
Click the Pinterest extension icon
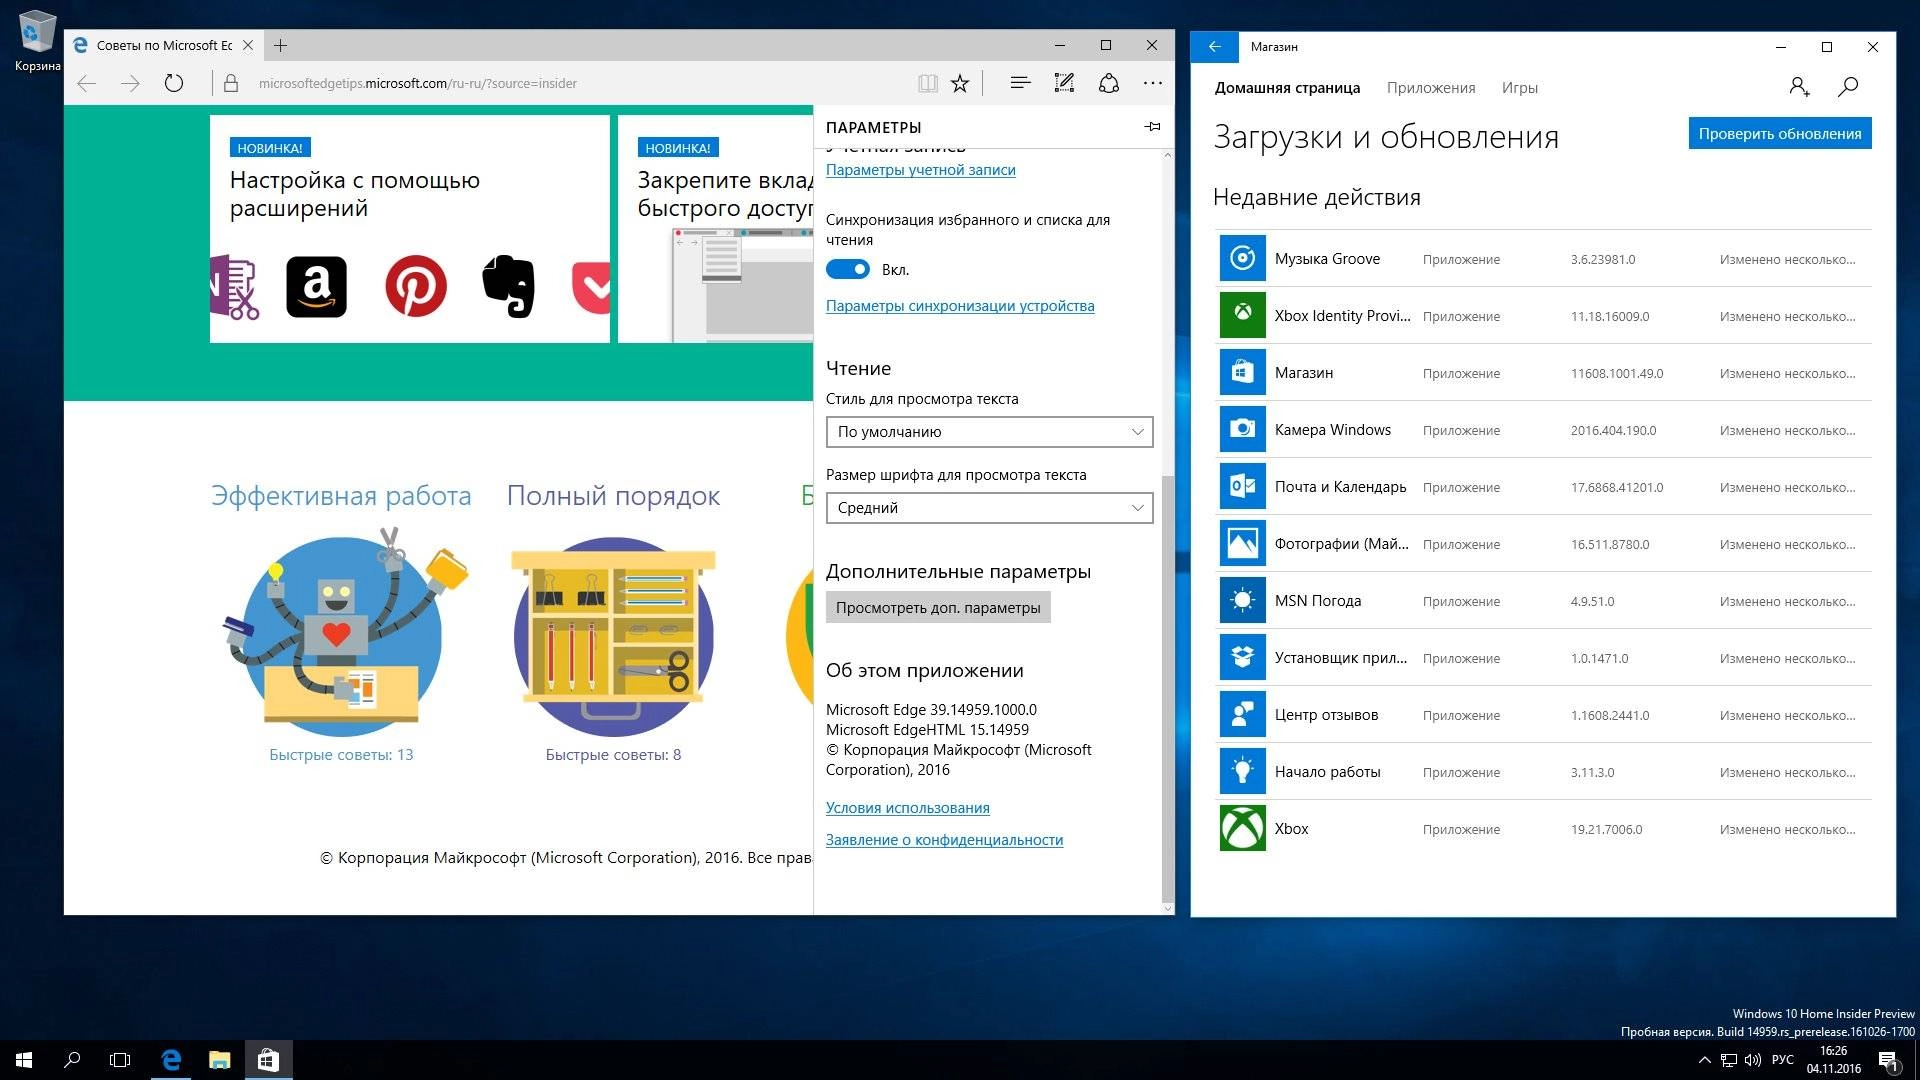pyautogui.click(x=416, y=287)
